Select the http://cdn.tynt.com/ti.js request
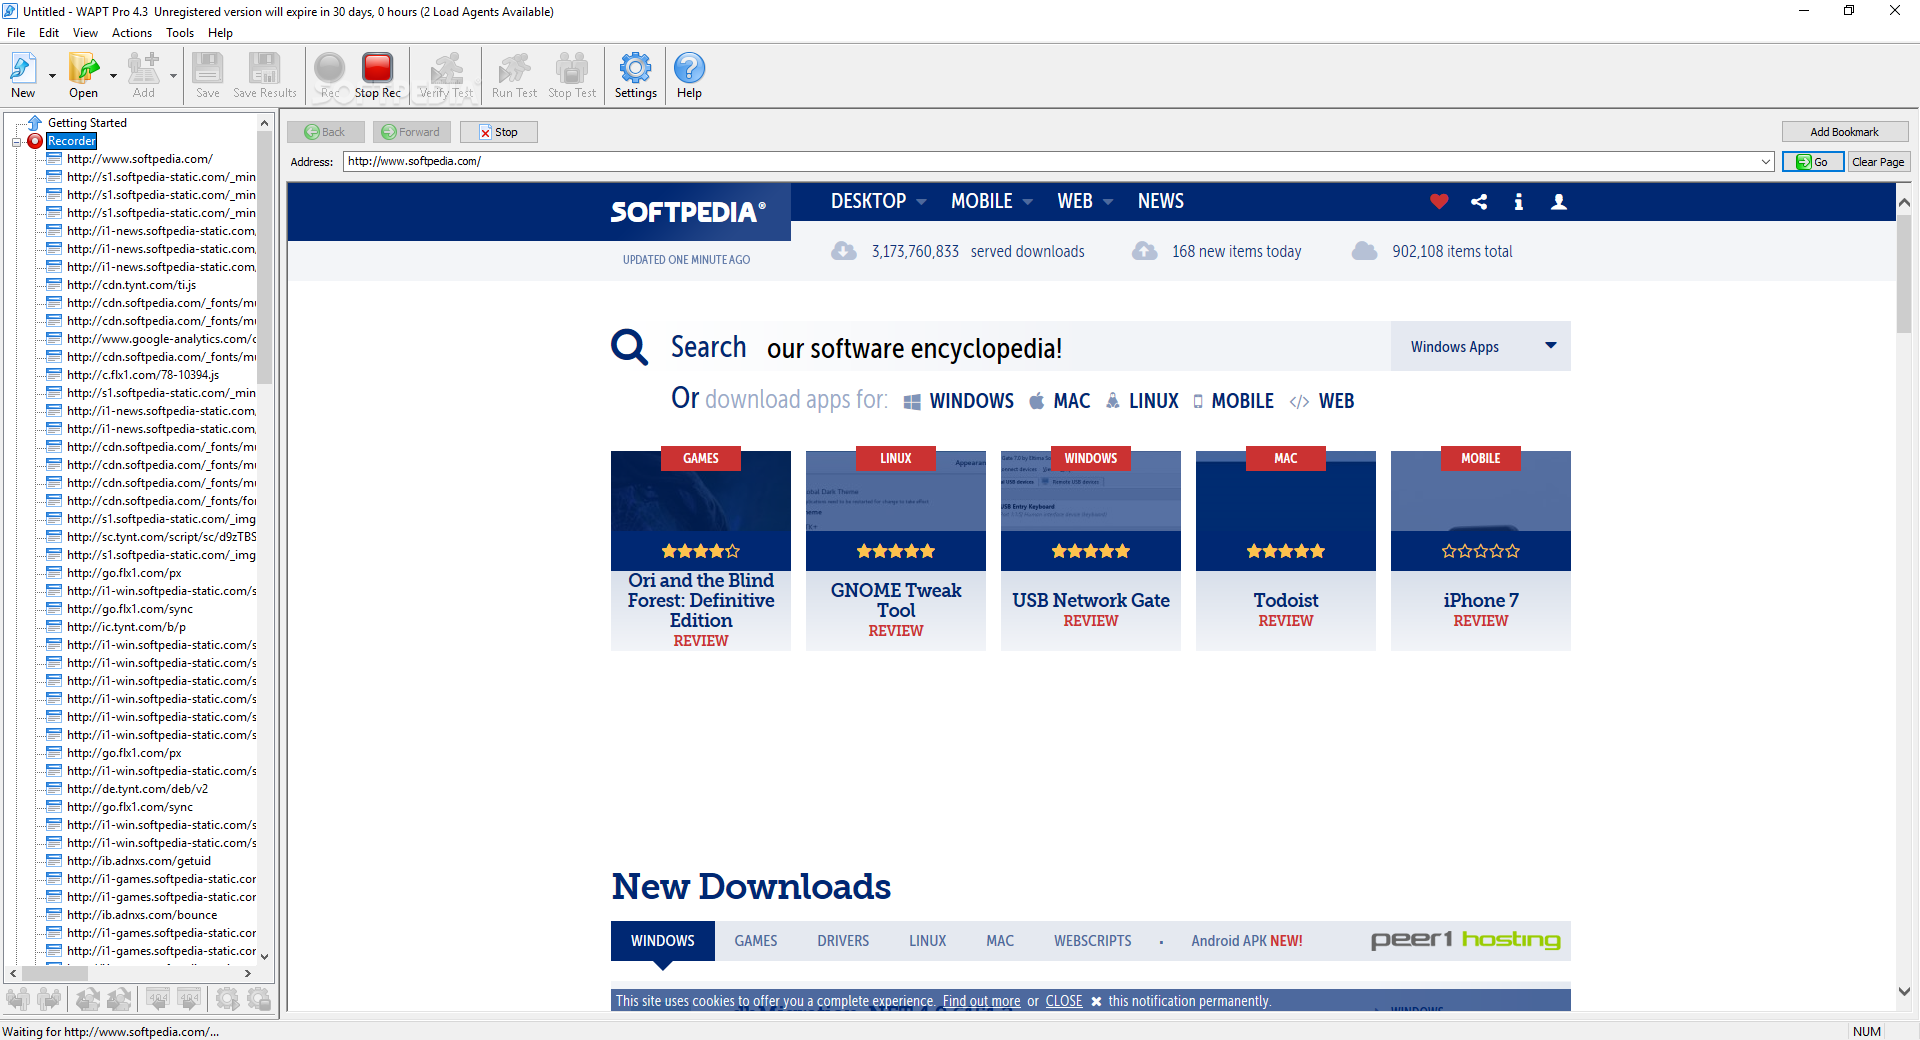Viewport: 1920px width, 1040px height. 131,285
